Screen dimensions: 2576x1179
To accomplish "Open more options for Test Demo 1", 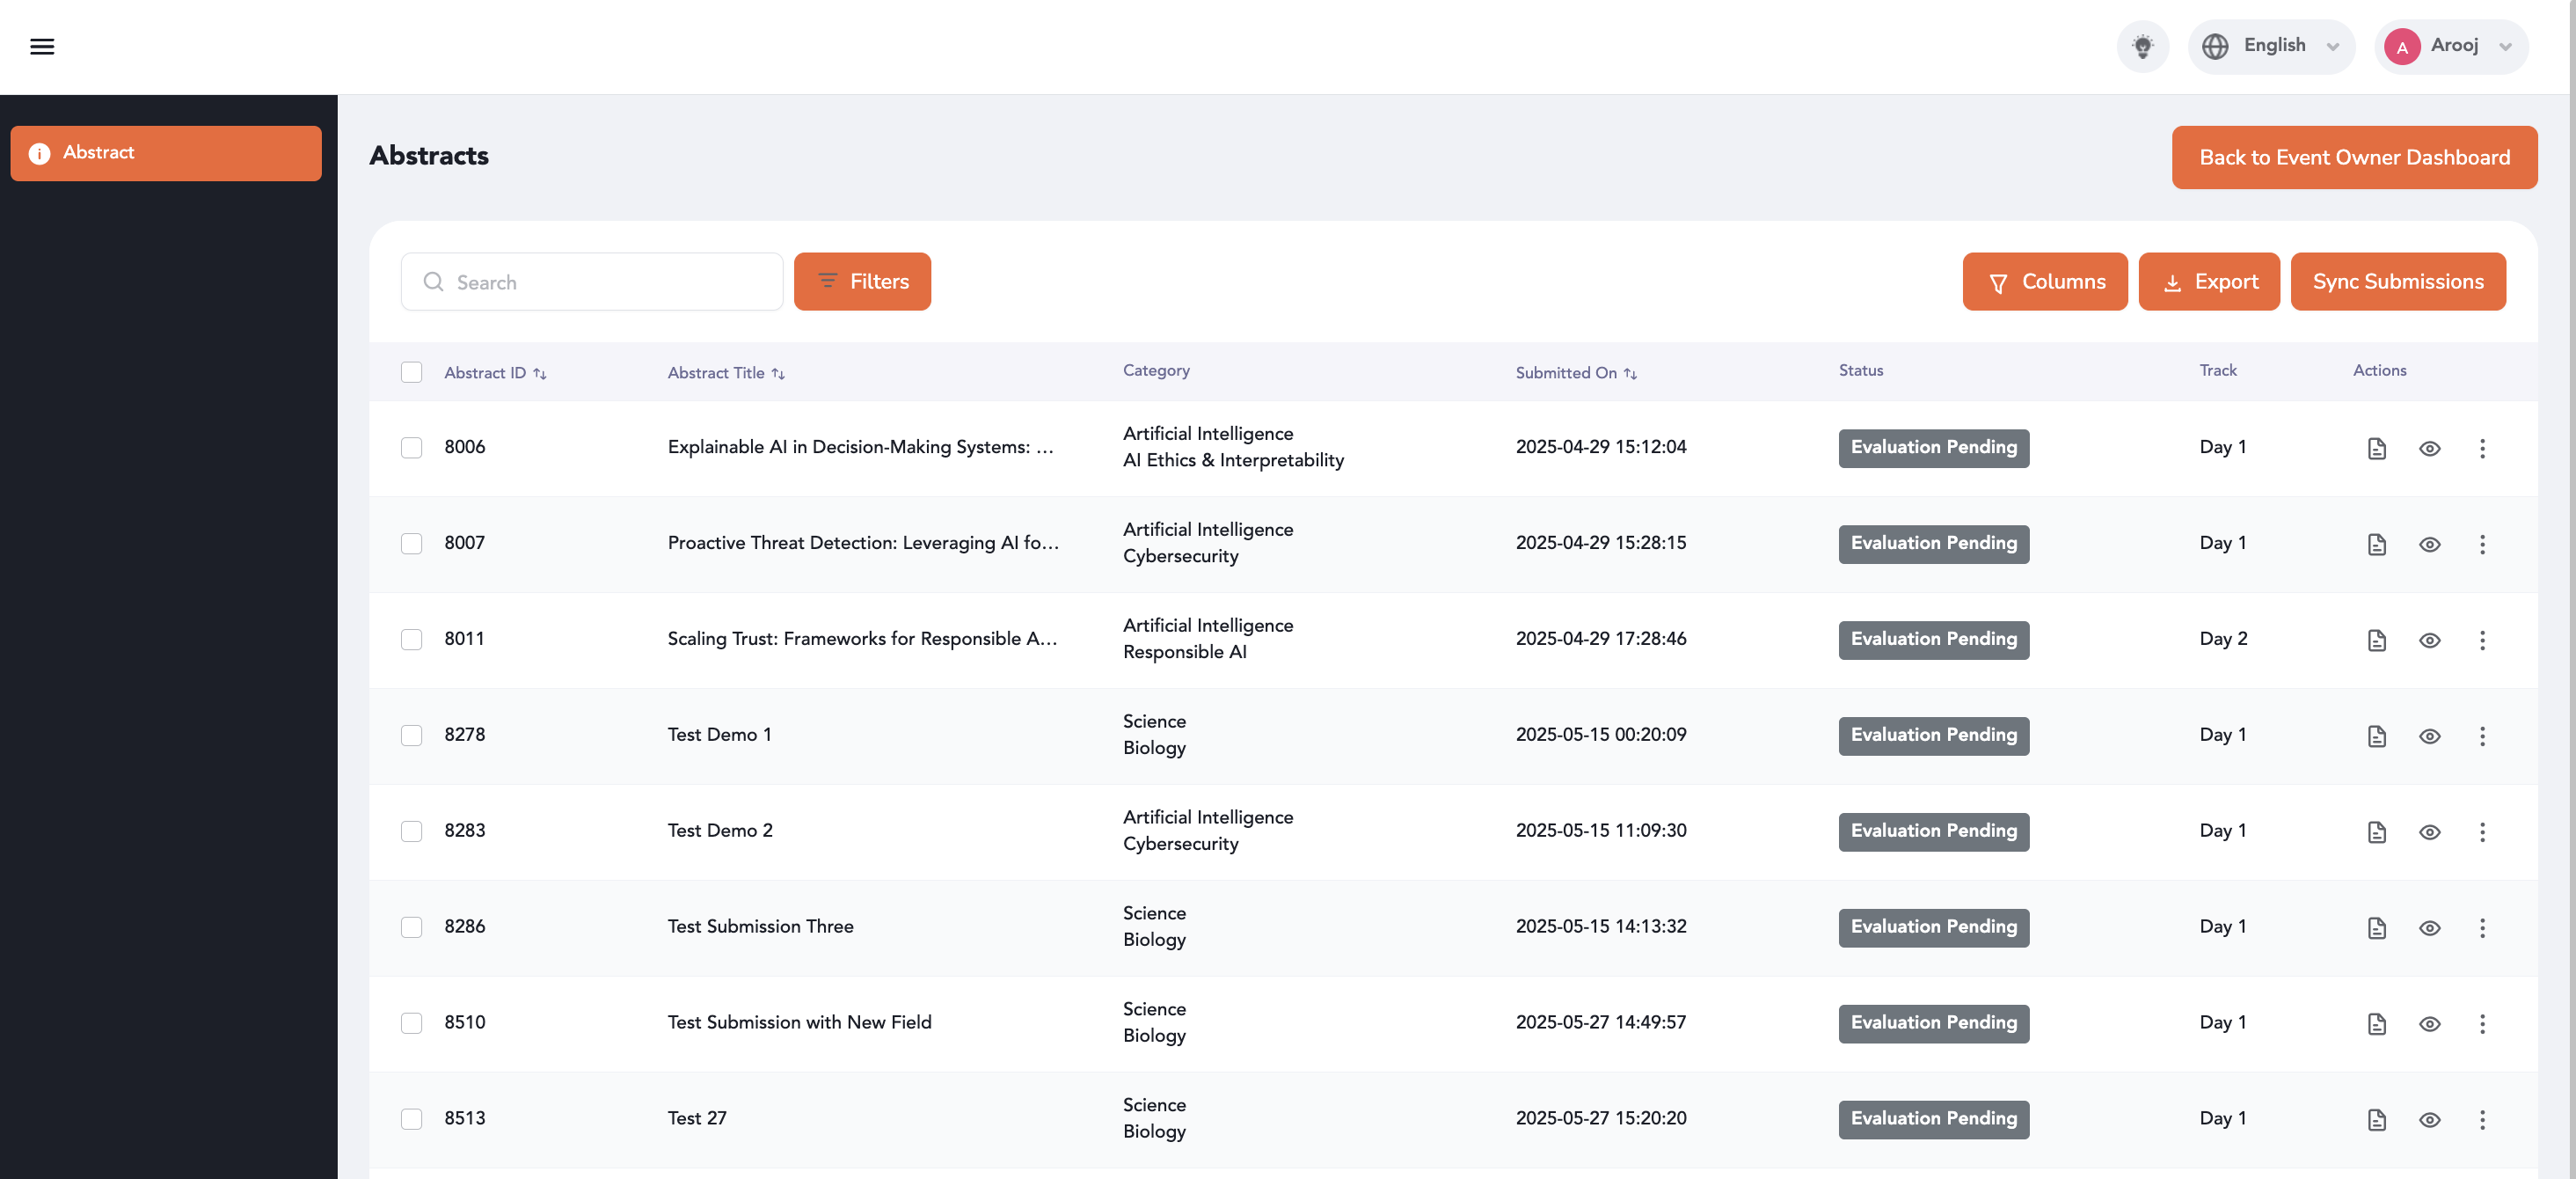I will (x=2482, y=737).
